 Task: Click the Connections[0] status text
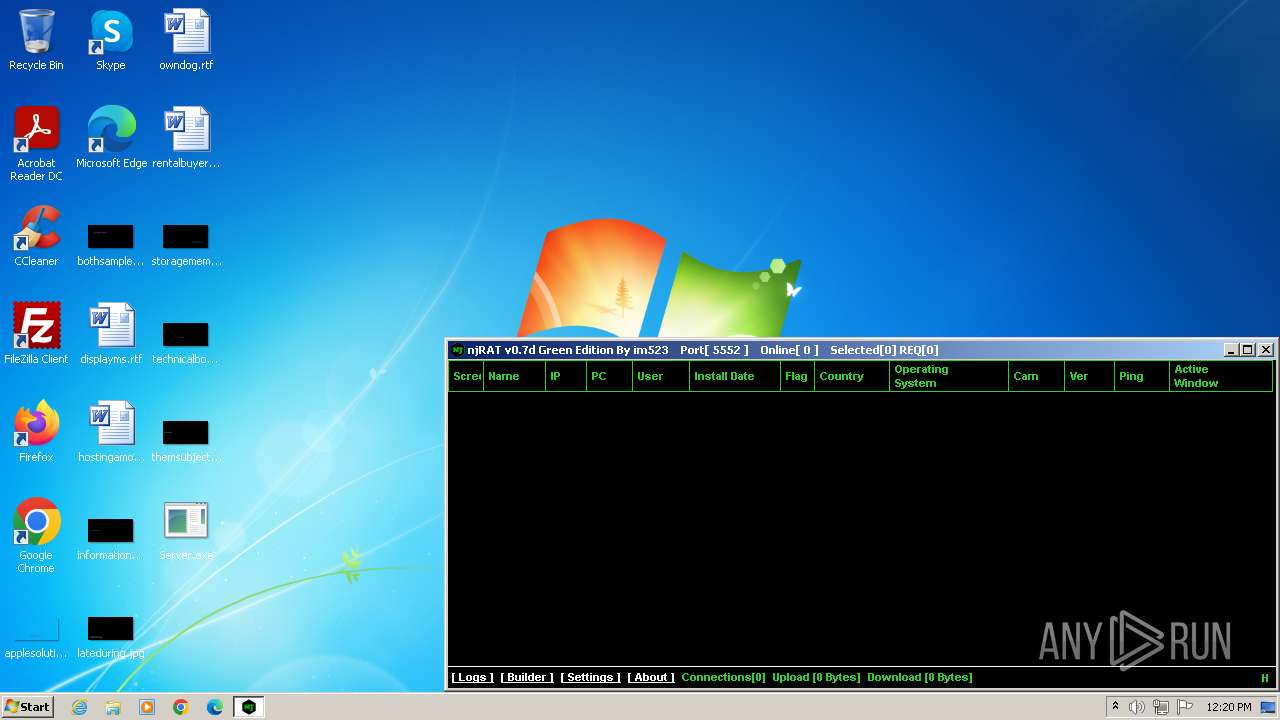point(723,677)
